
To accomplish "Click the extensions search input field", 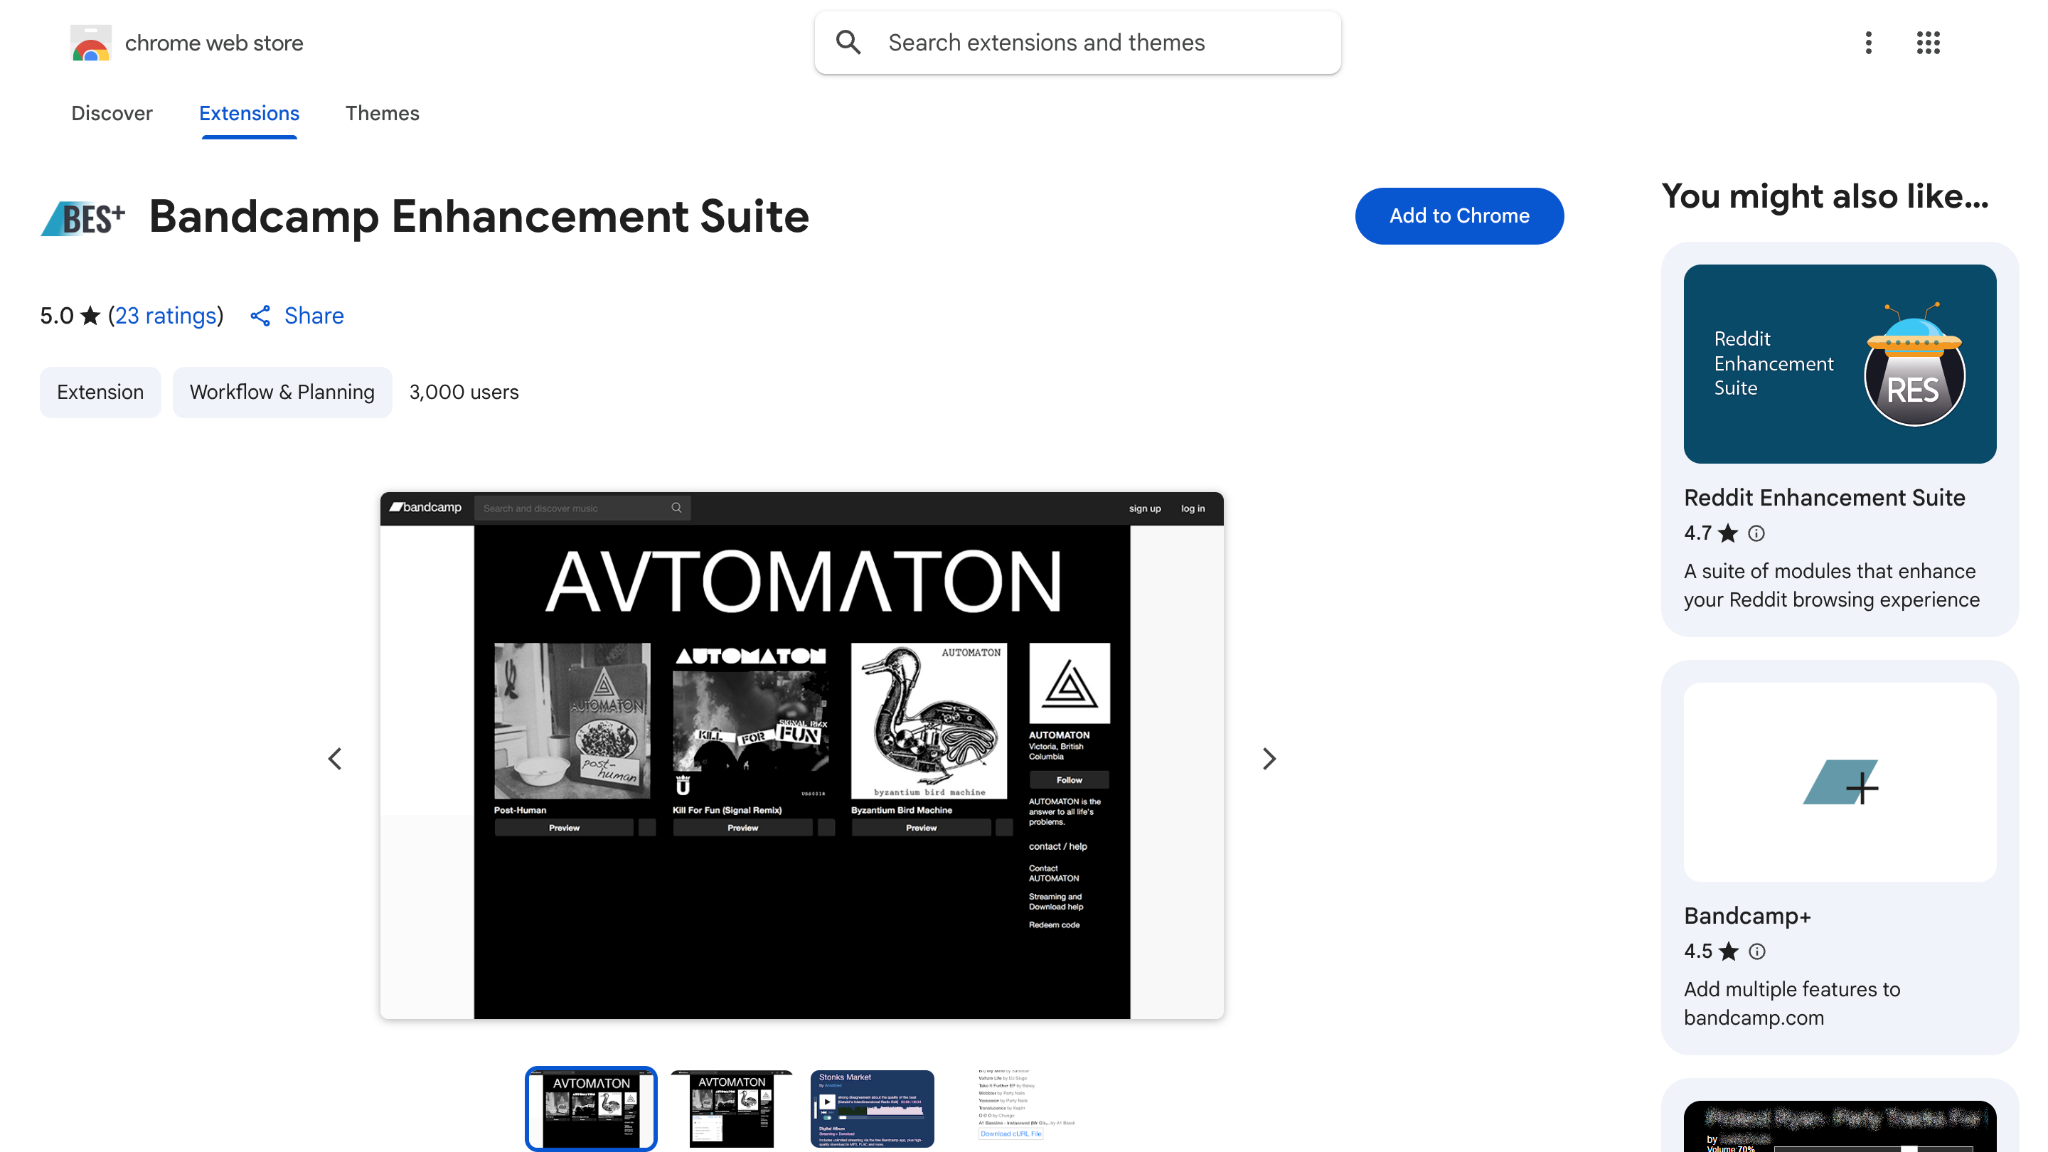I will [1077, 42].
